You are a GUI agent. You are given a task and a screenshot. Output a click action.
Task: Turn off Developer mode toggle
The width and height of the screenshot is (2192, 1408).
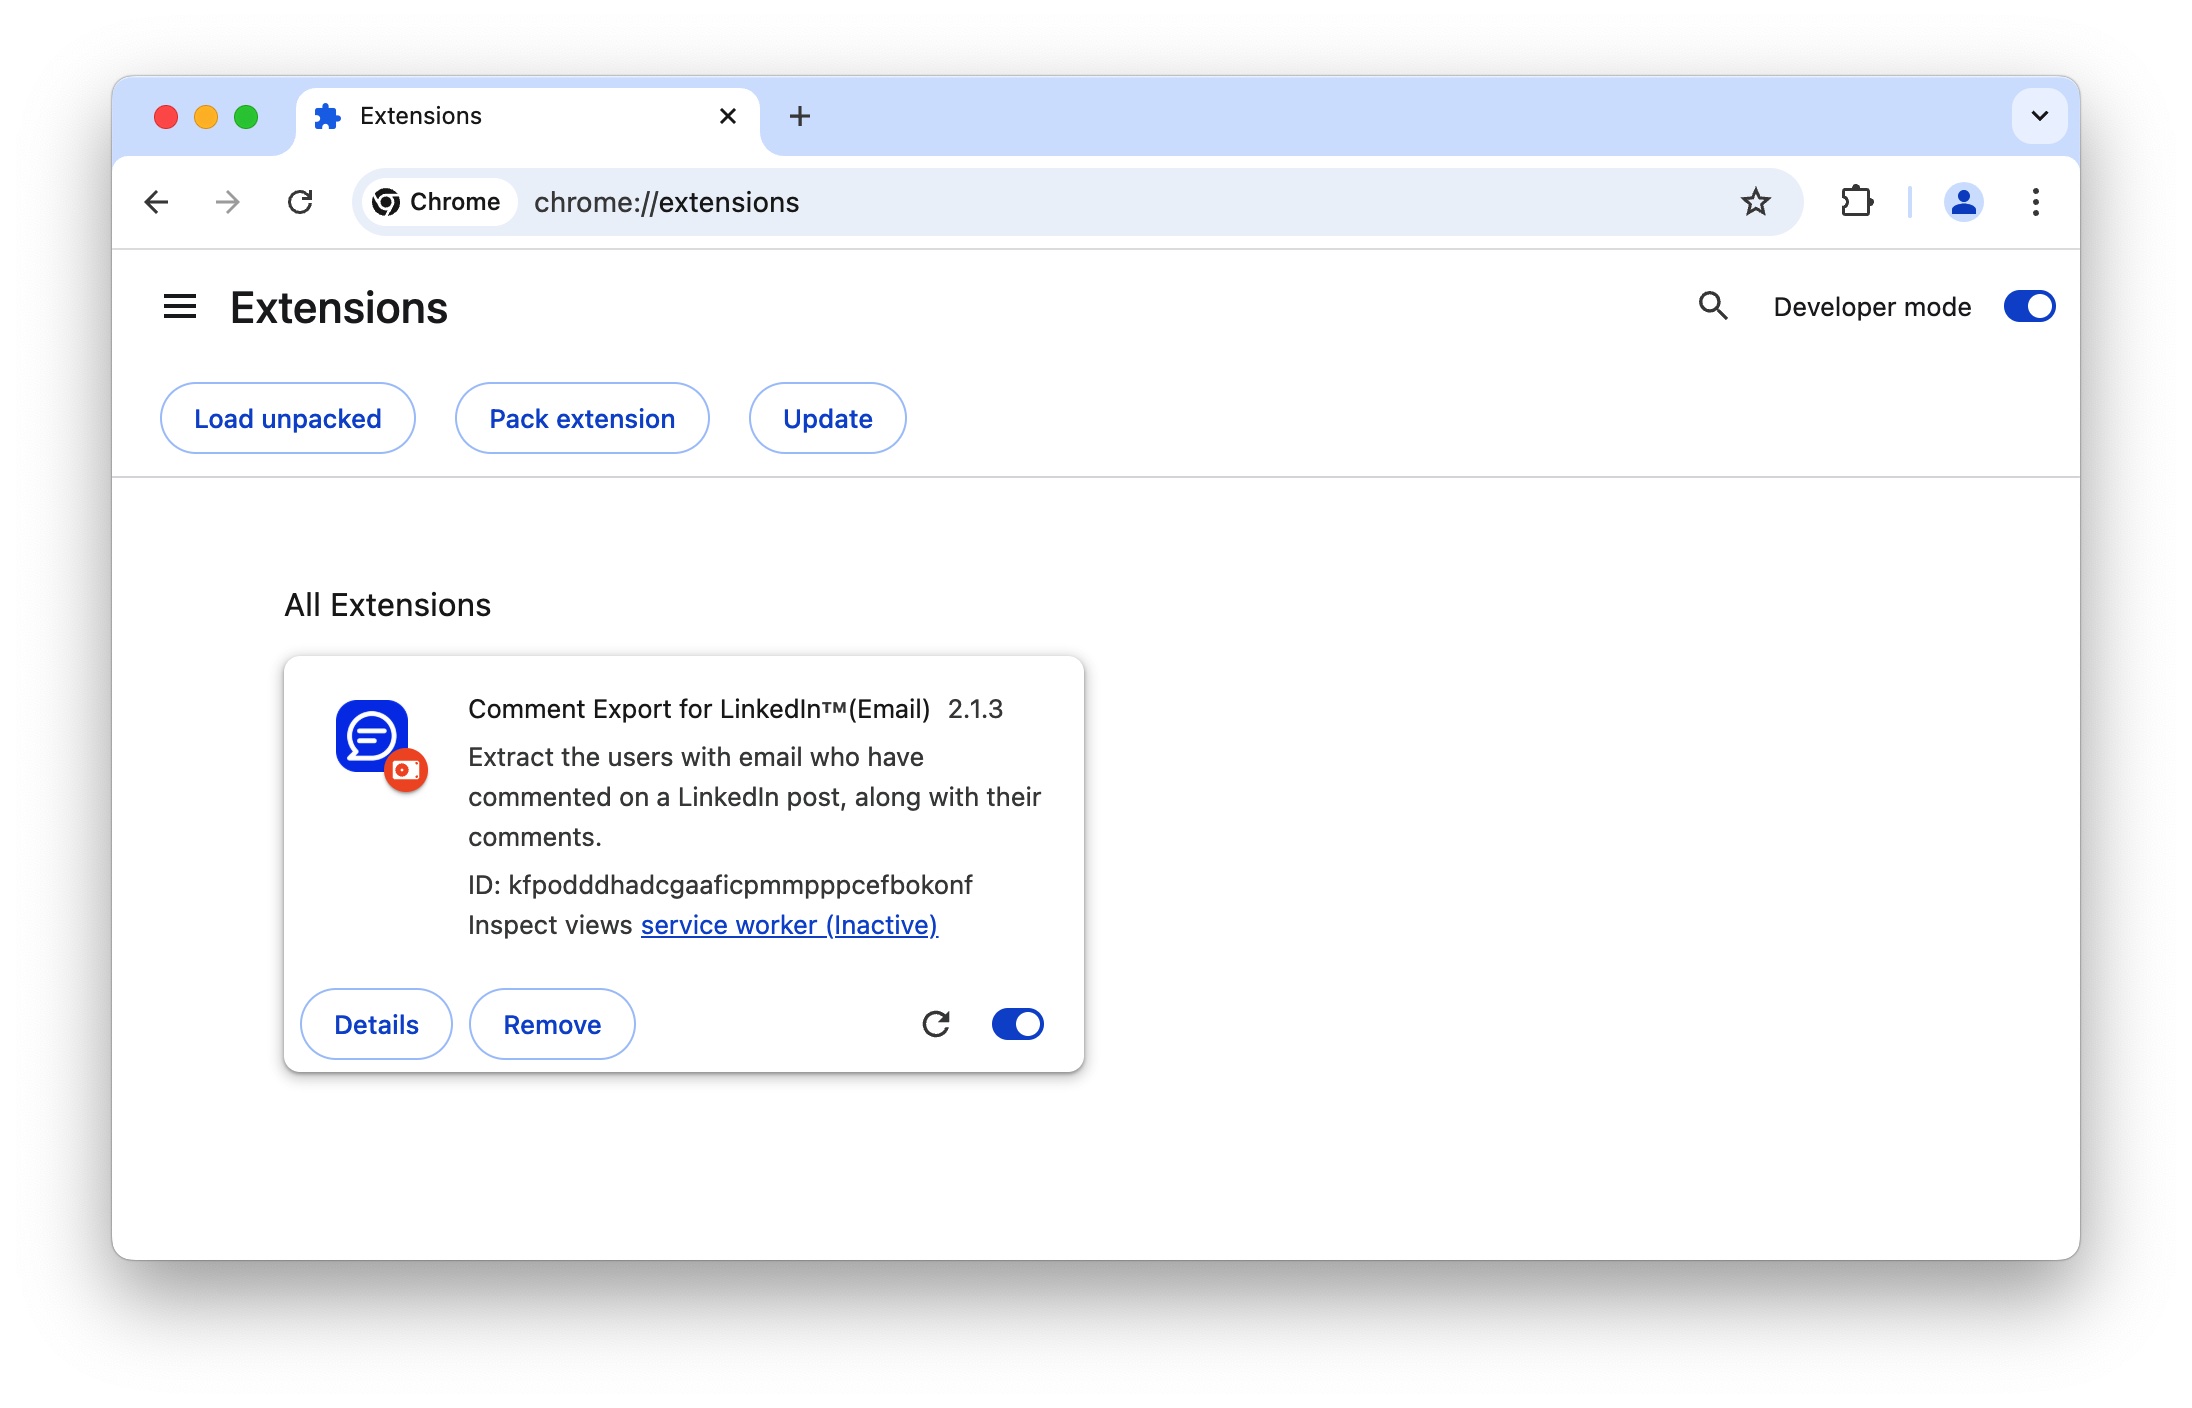pyautogui.click(x=2029, y=306)
